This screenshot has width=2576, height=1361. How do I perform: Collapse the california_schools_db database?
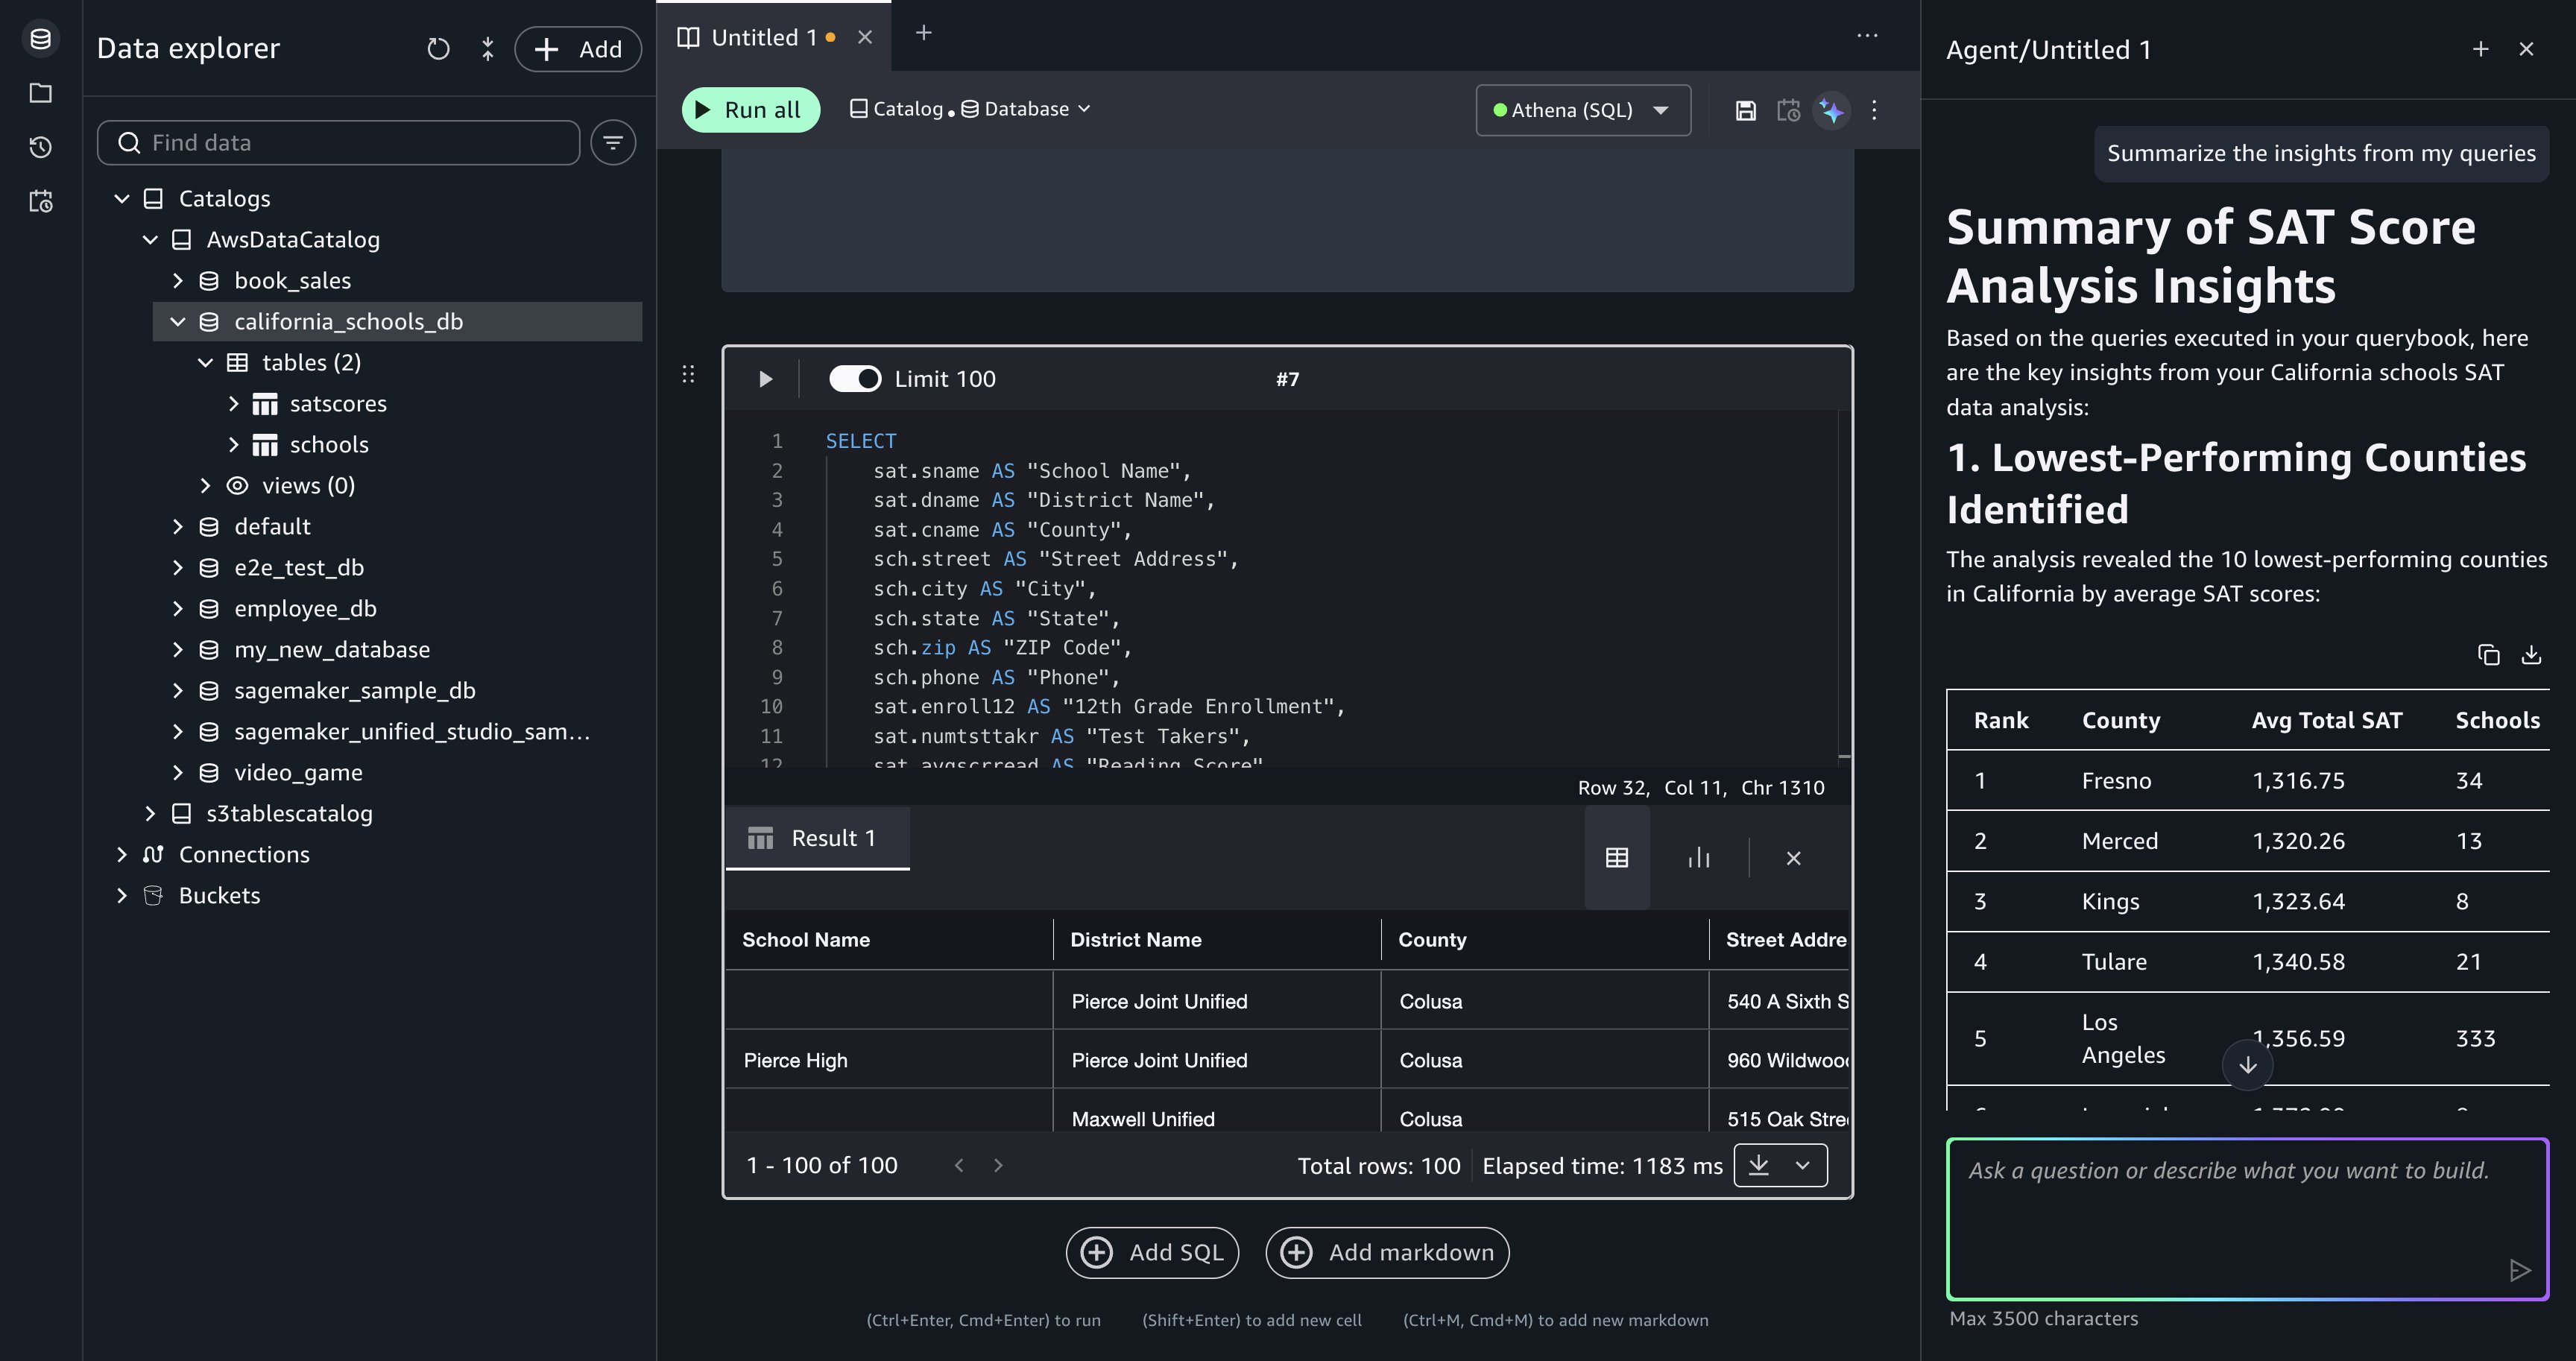178,322
